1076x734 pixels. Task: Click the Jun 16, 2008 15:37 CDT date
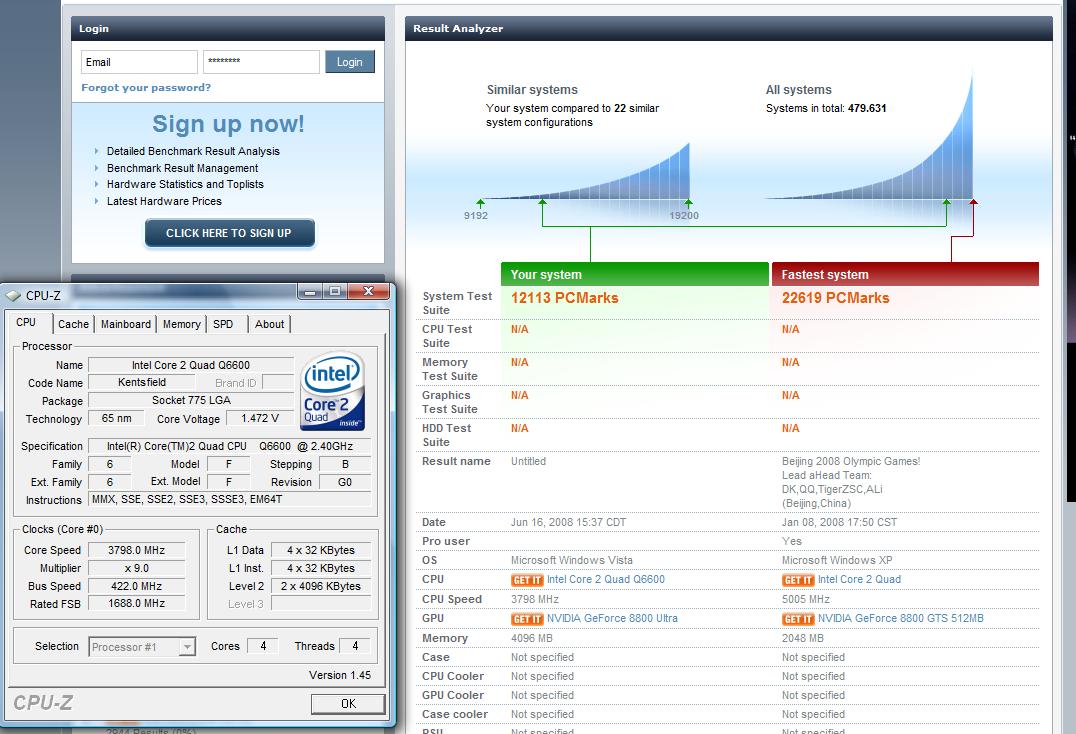click(x=568, y=523)
